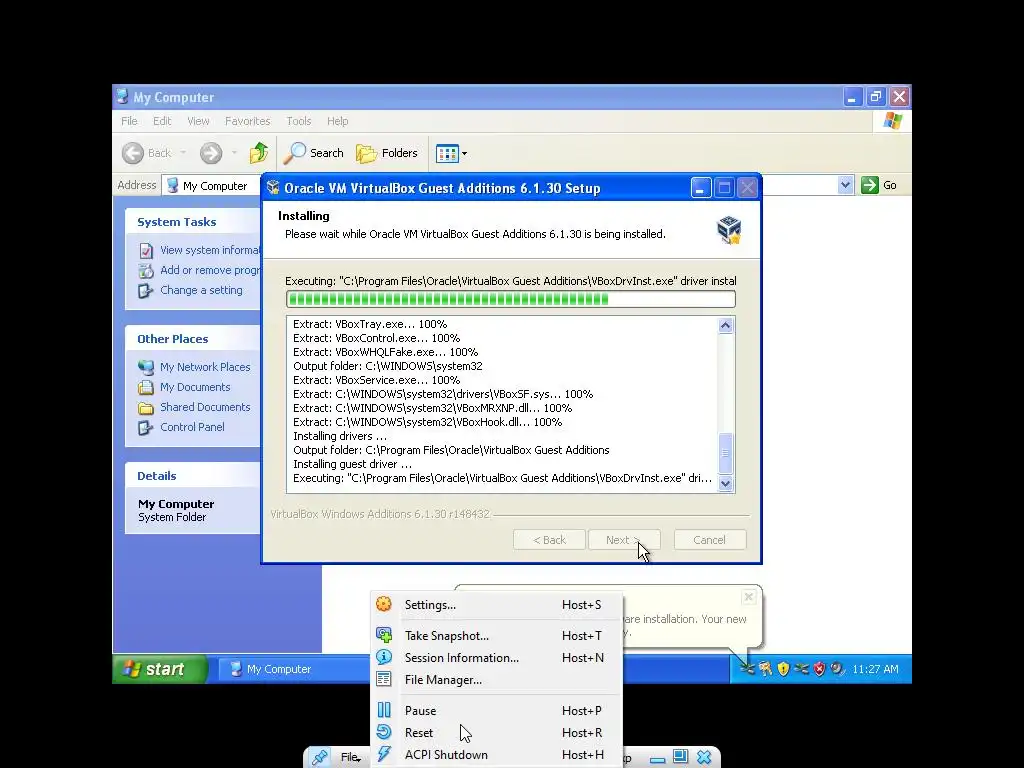Open the File menu on the mini toolbar

click(x=350, y=758)
